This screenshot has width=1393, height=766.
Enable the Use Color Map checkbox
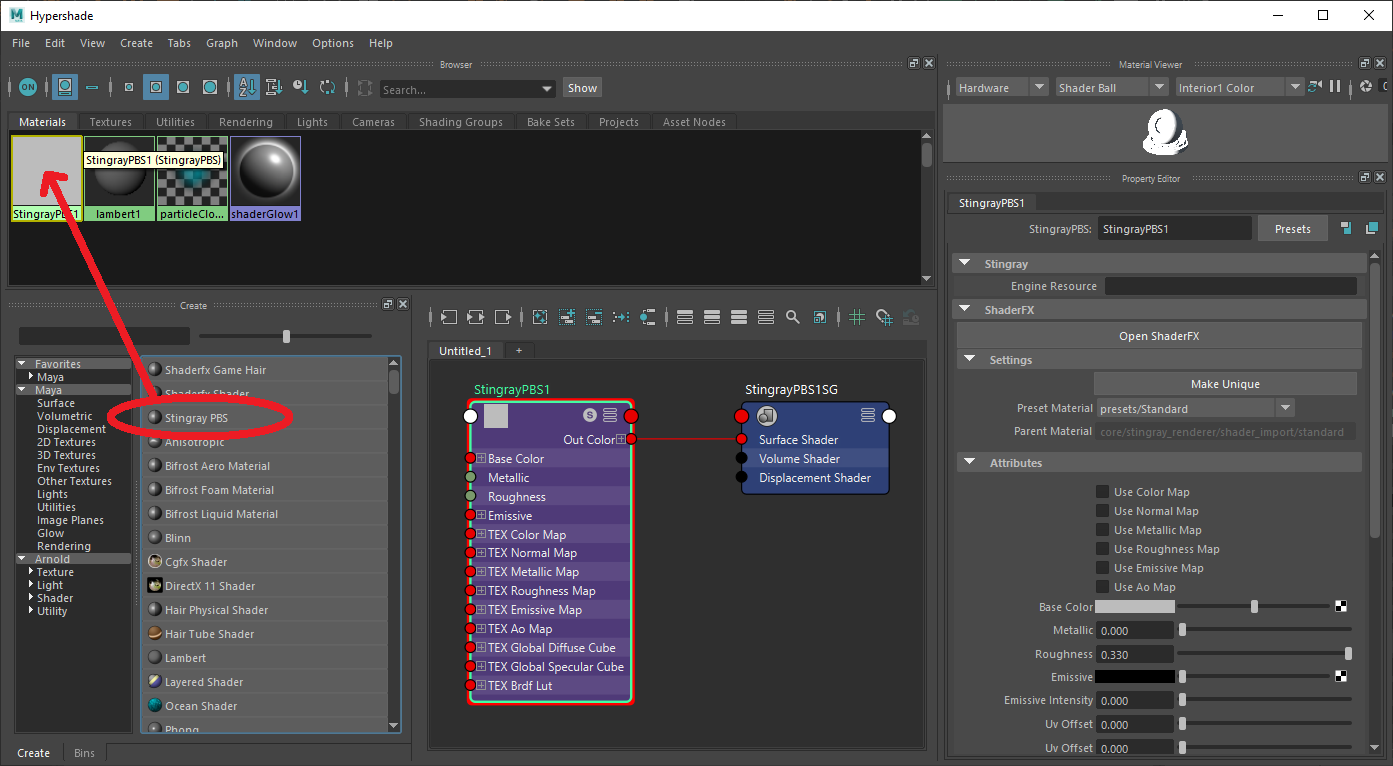(1102, 492)
